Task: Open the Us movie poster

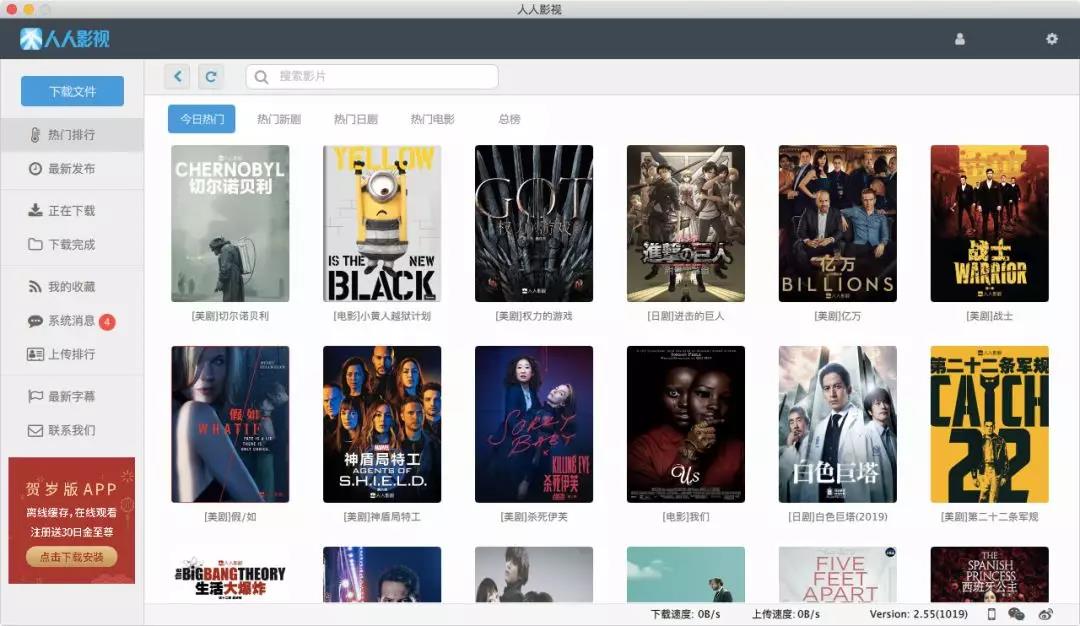Action: [x=686, y=424]
